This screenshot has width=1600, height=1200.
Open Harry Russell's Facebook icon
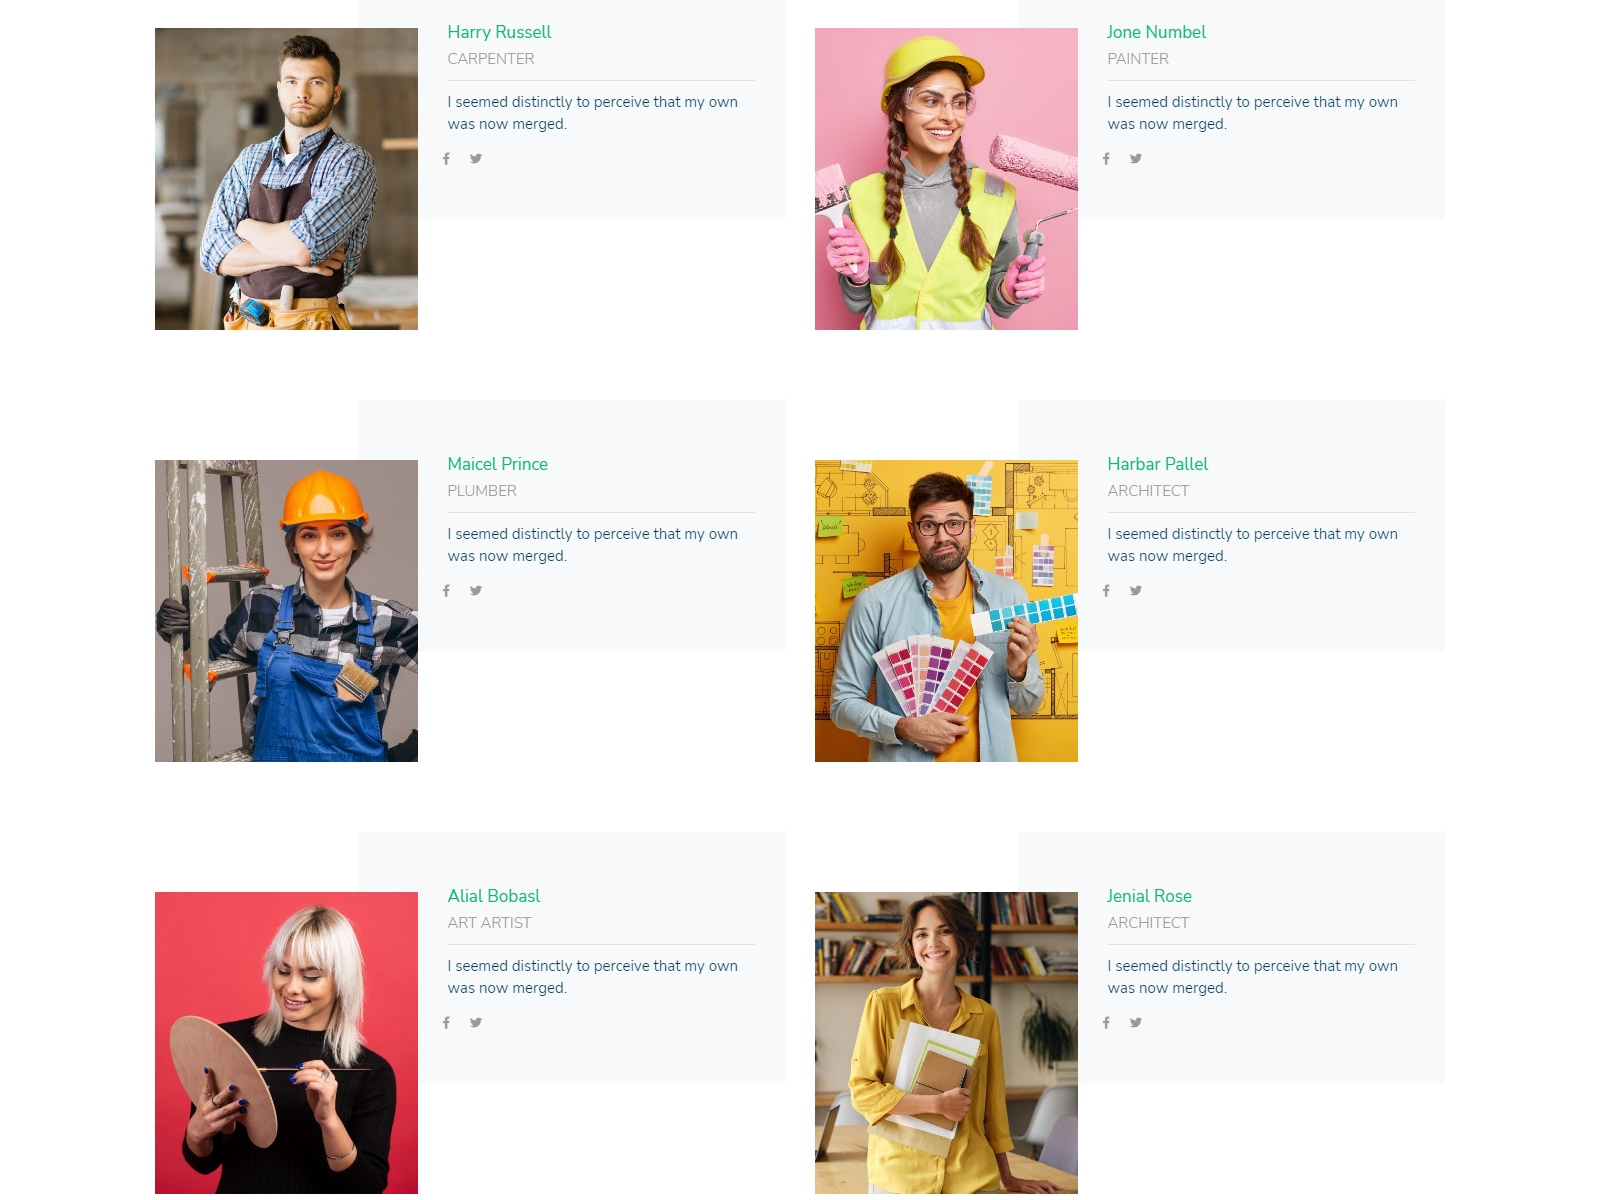tap(446, 159)
